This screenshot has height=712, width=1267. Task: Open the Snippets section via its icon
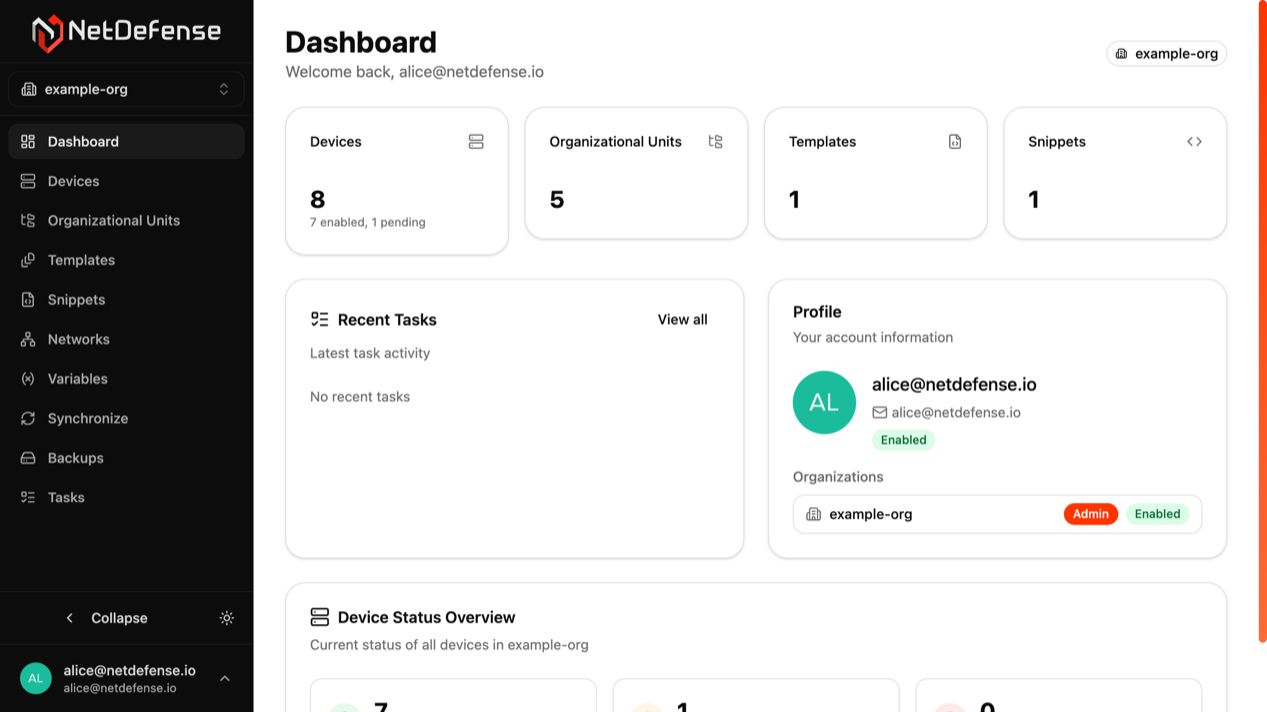[28, 299]
